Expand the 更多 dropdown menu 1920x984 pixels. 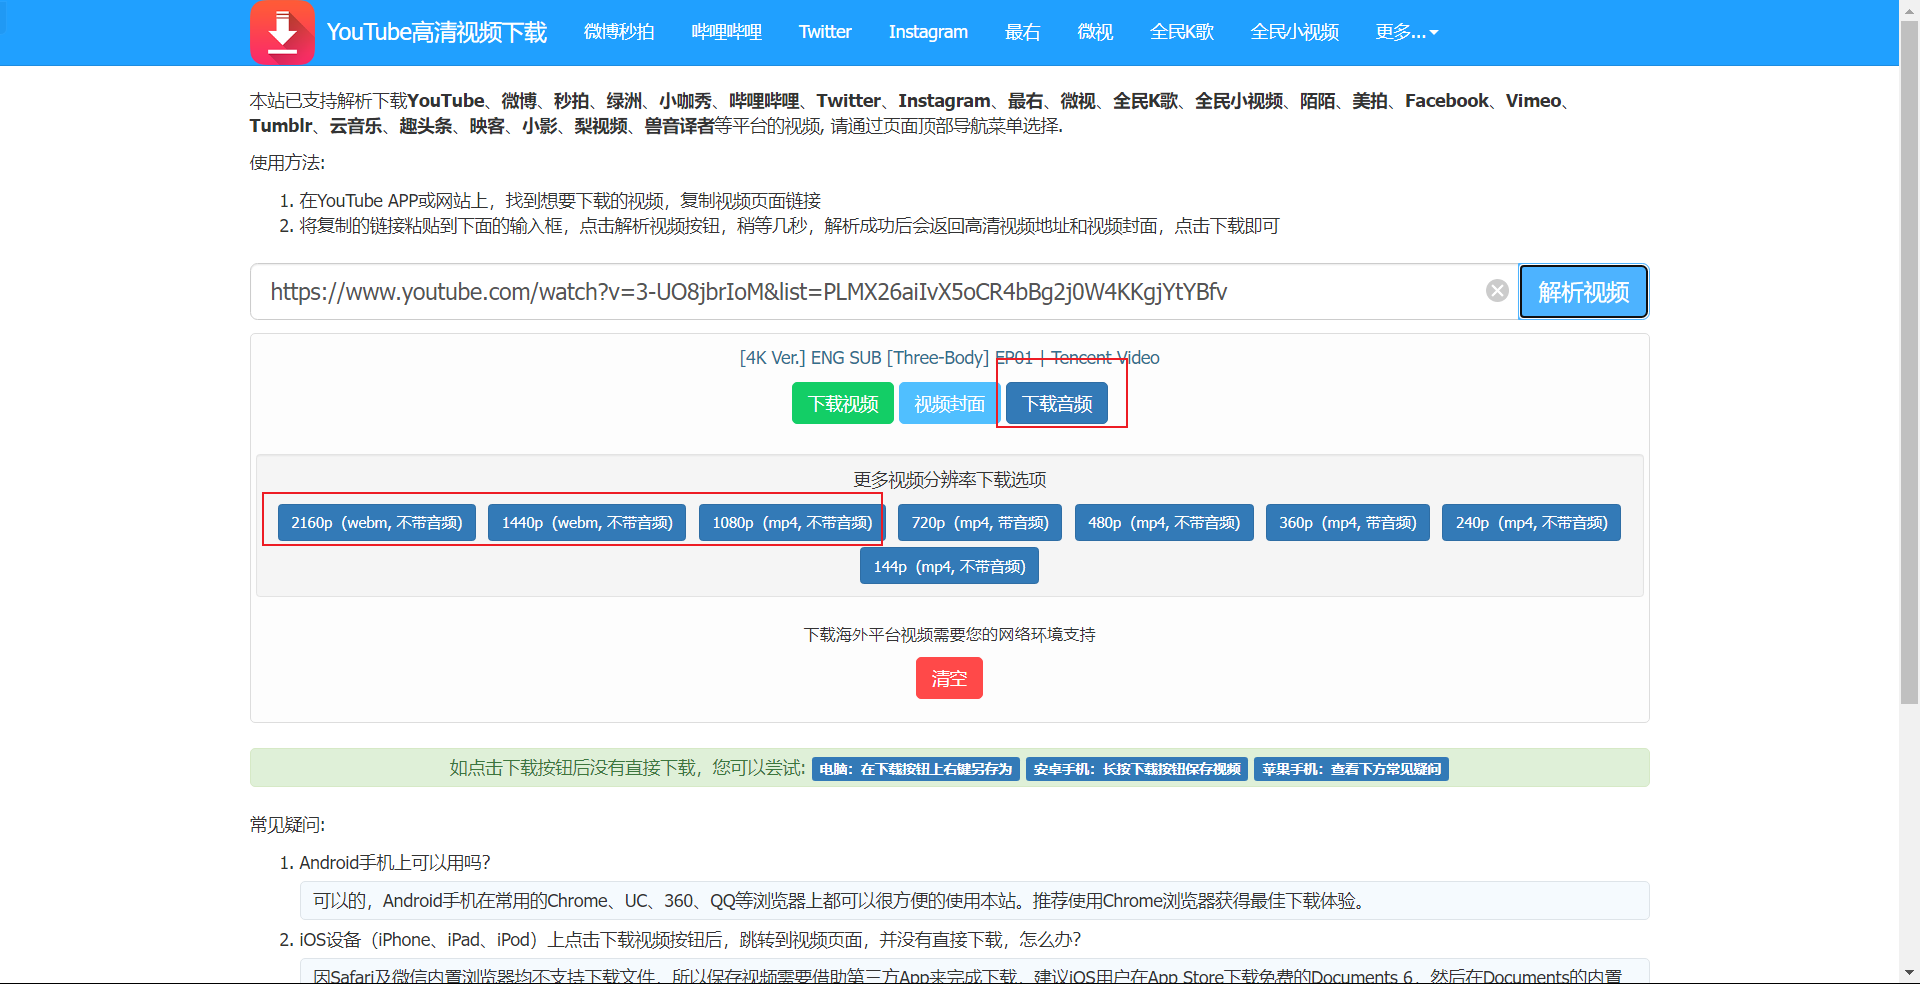tap(1406, 32)
